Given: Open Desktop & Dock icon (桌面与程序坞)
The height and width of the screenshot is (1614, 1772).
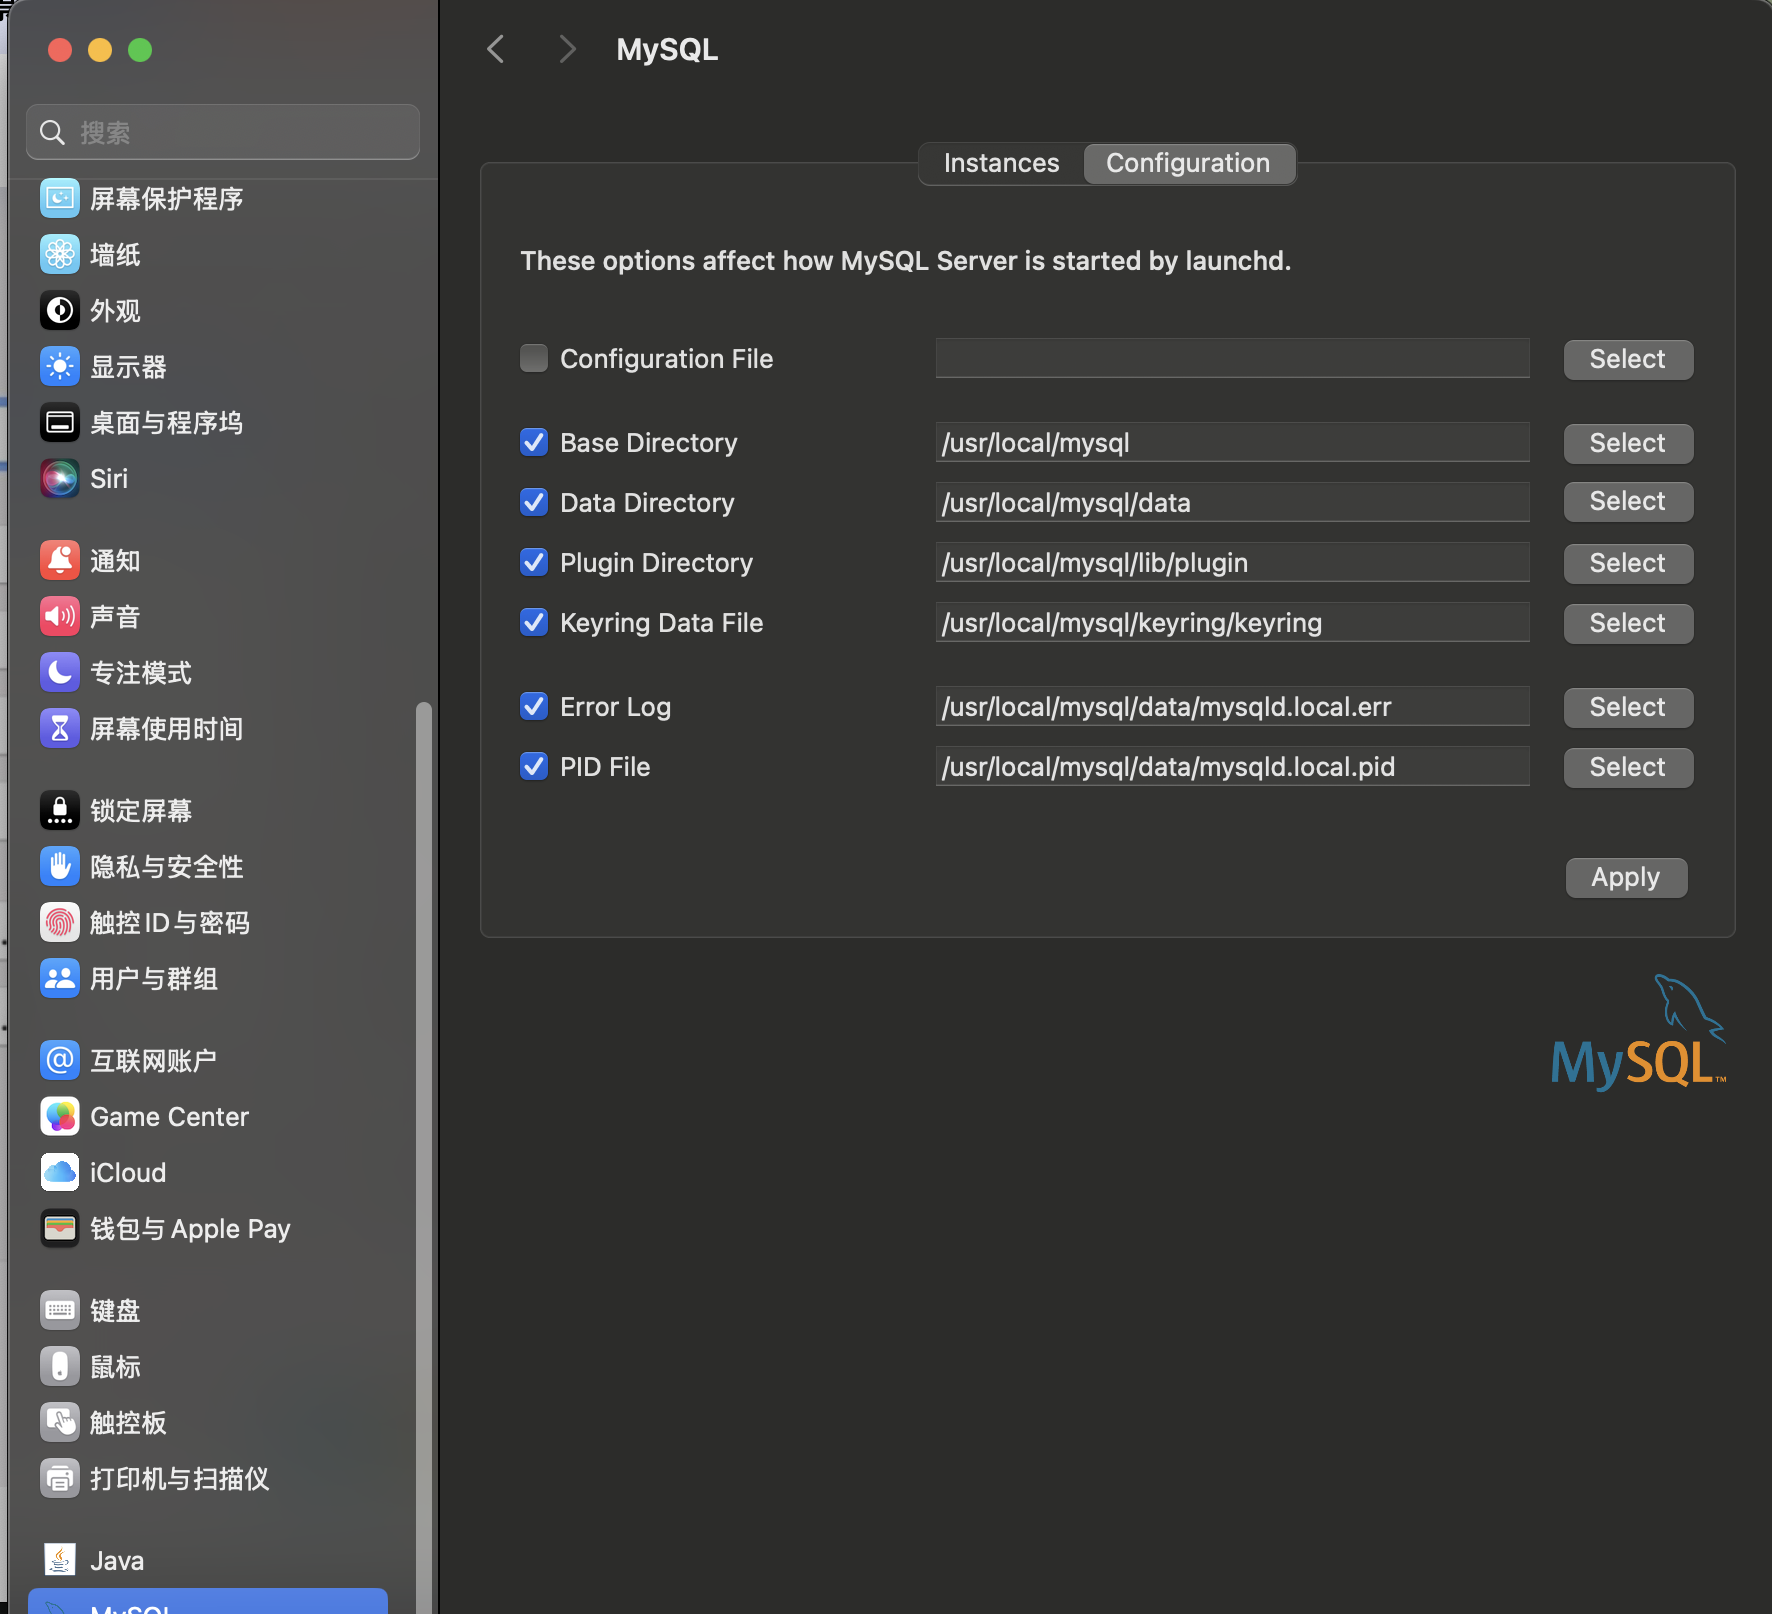Looking at the screenshot, I should click(60, 423).
